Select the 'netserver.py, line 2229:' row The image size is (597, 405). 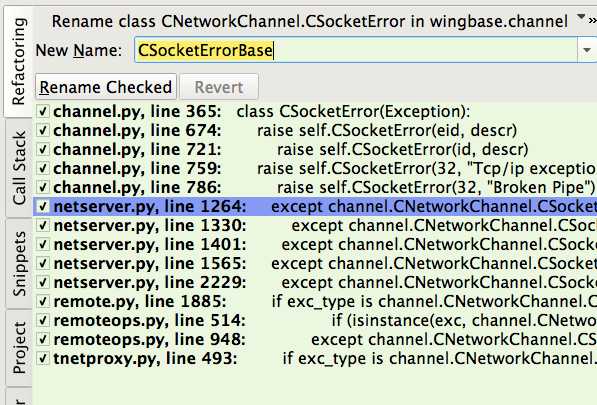tap(315, 282)
